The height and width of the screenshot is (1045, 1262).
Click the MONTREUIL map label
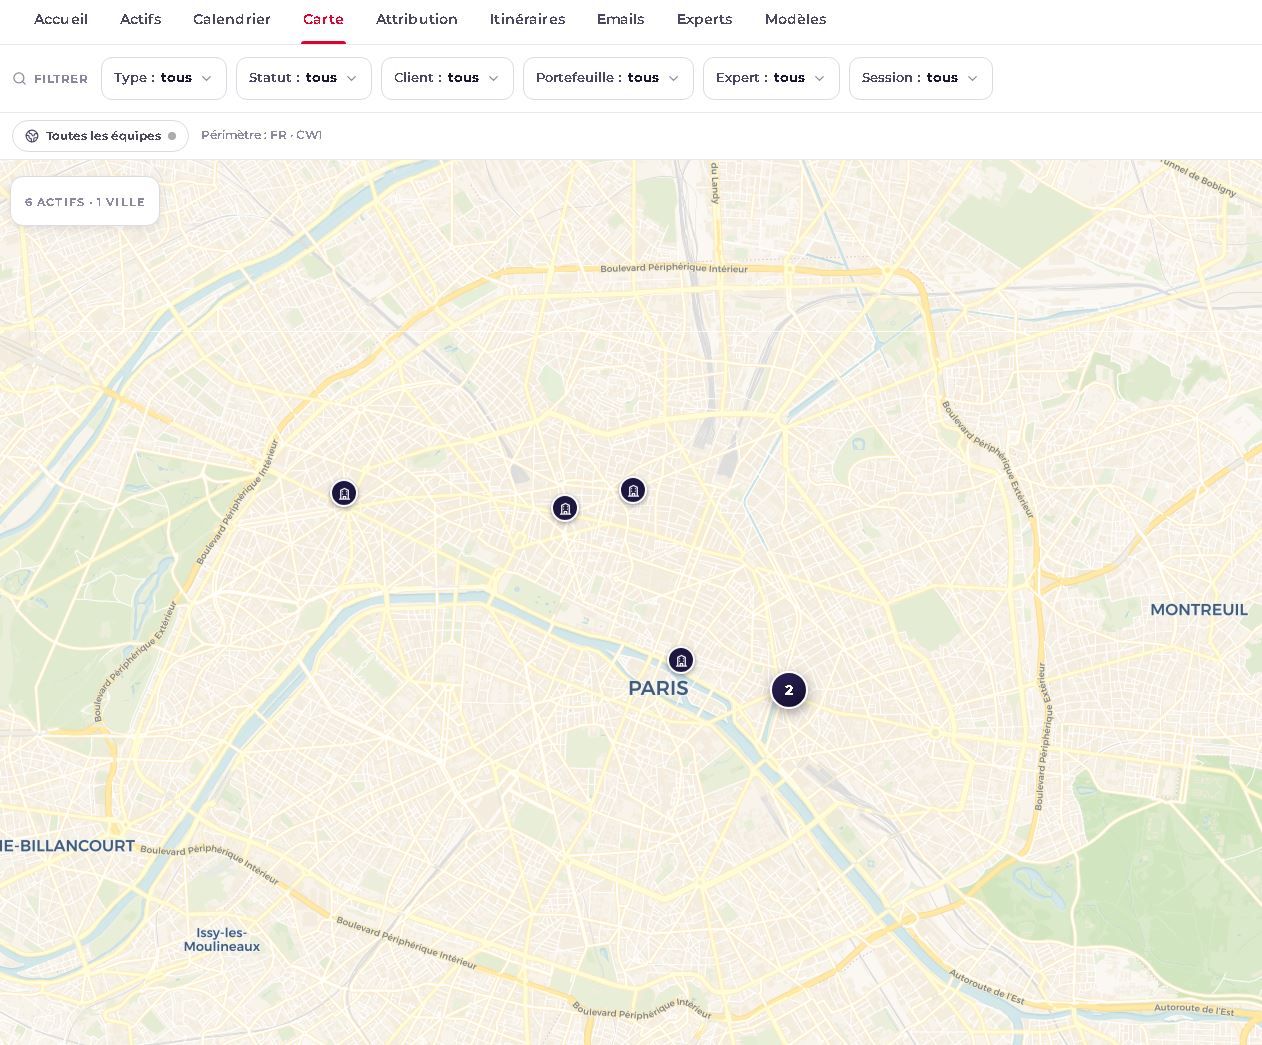pos(1199,609)
